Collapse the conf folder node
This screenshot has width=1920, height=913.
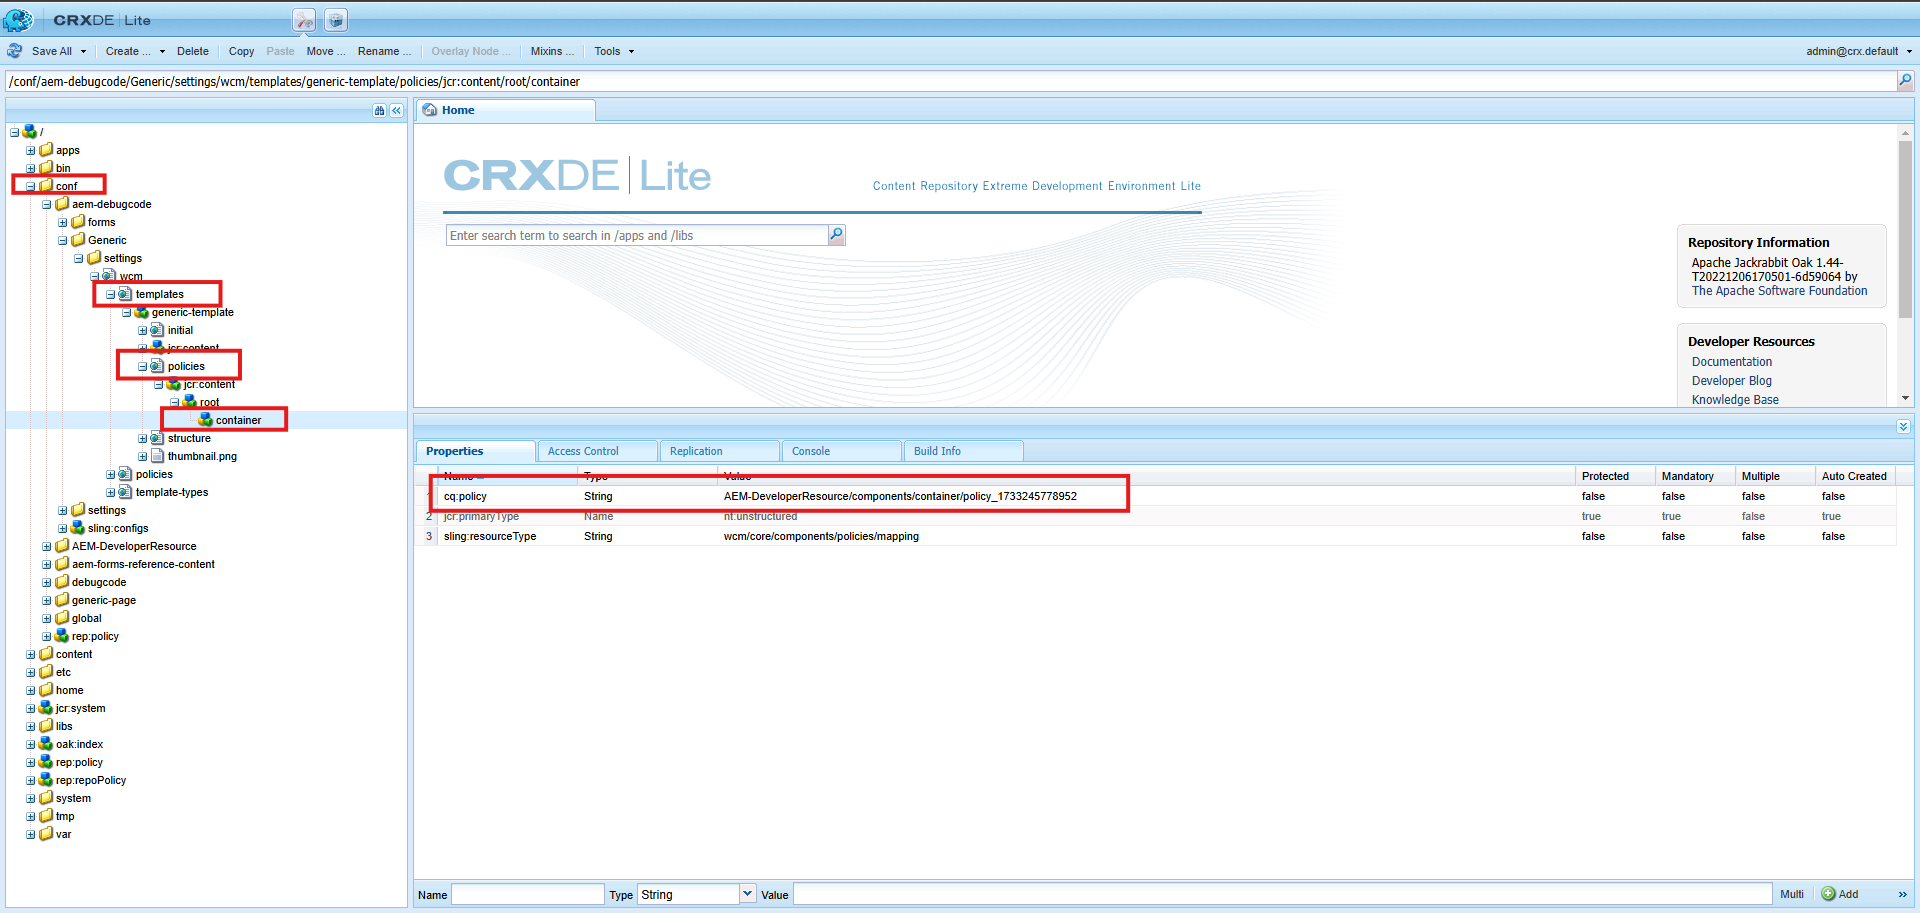[x=30, y=187]
